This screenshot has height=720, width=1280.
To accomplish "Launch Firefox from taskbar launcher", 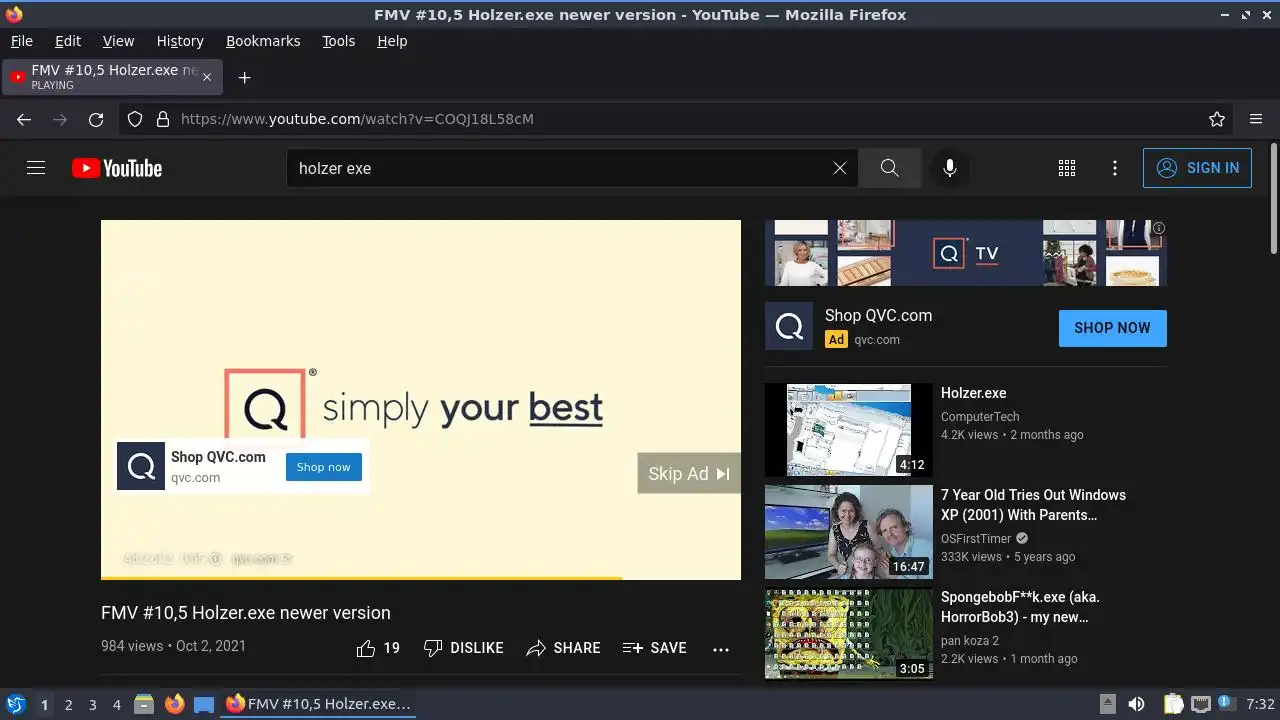I will (x=175, y=704).
